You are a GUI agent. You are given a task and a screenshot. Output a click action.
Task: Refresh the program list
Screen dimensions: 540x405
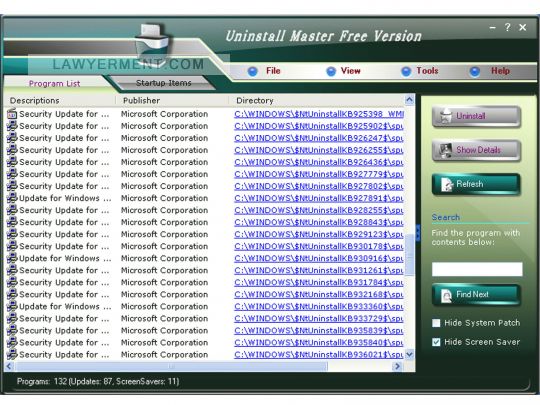click(476, 184)
